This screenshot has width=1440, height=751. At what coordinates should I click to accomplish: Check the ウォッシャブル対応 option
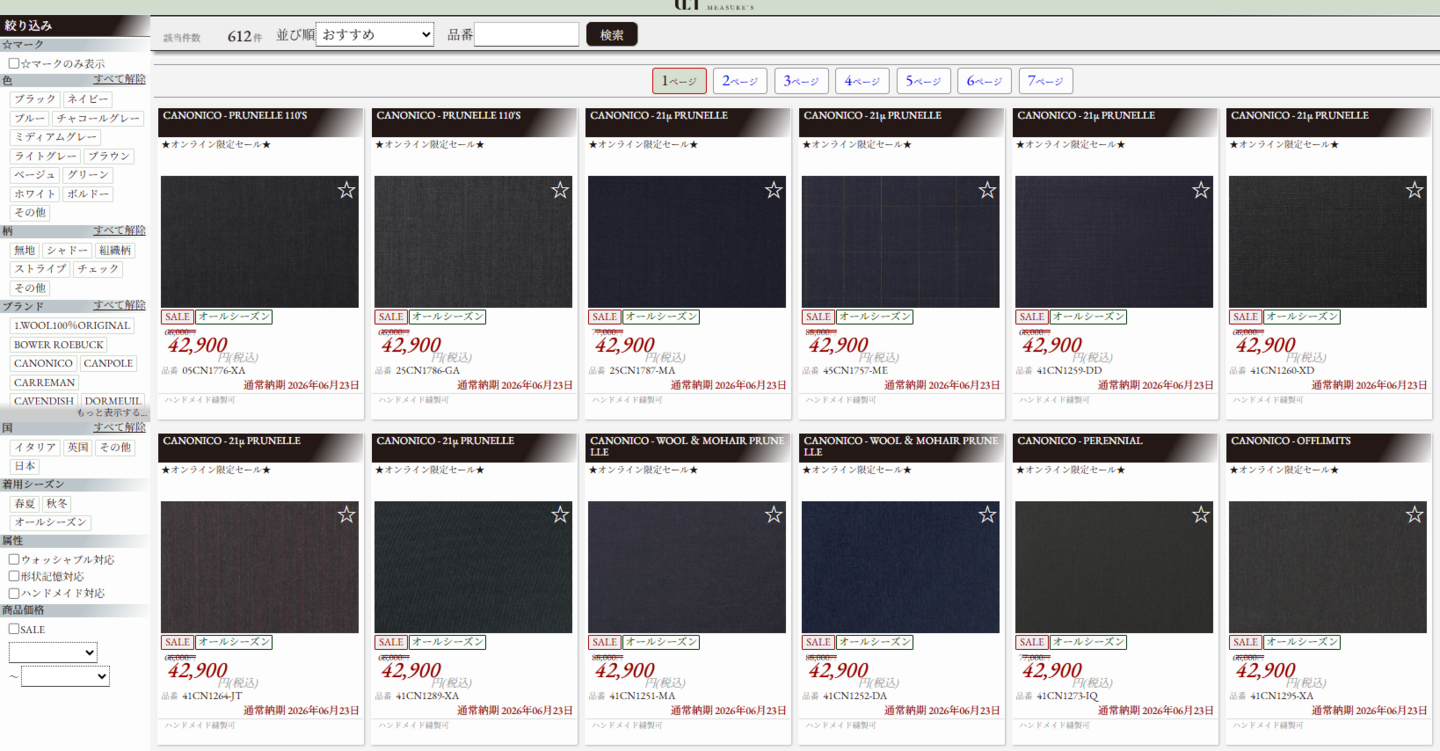point(14,560)
